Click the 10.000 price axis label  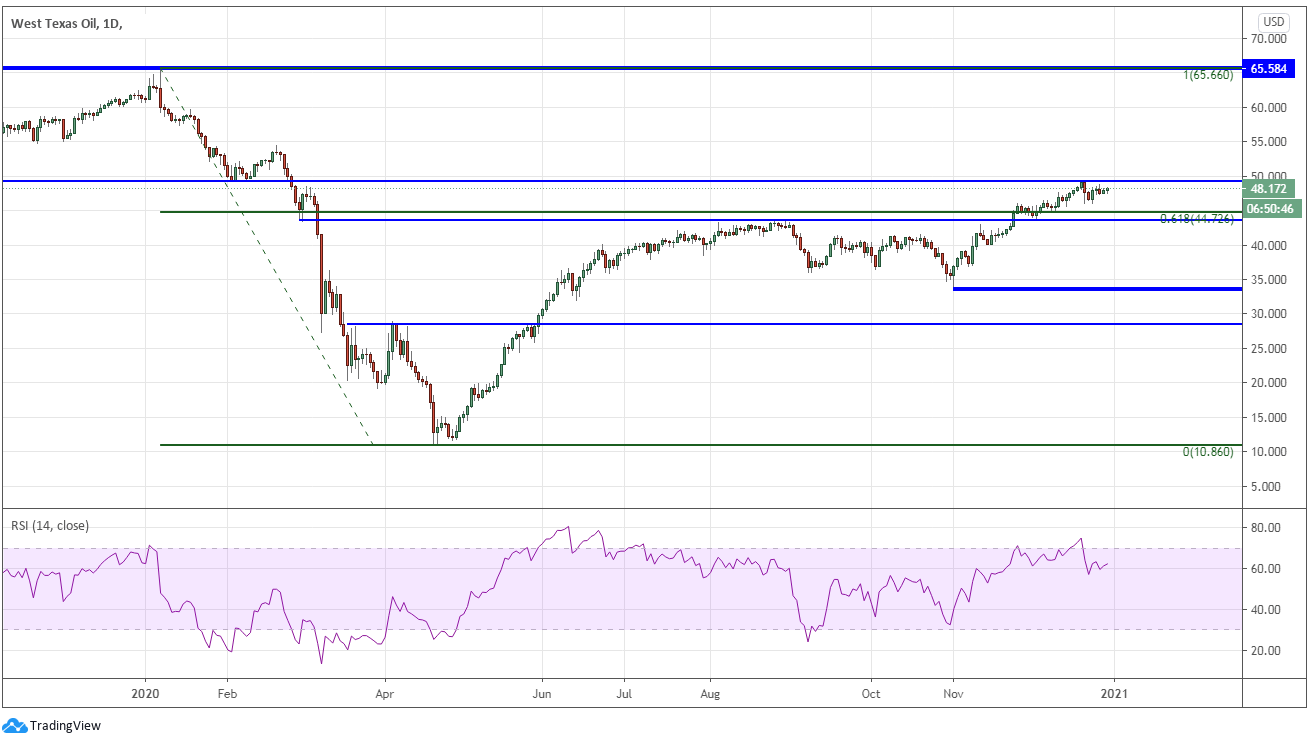click(1268, 452)
